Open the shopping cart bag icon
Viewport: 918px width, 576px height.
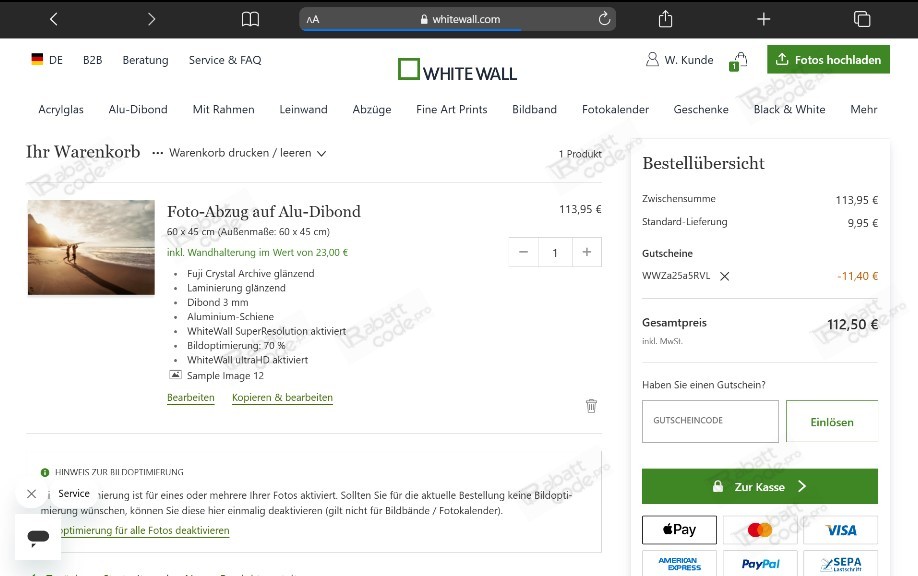pos(739,61)
